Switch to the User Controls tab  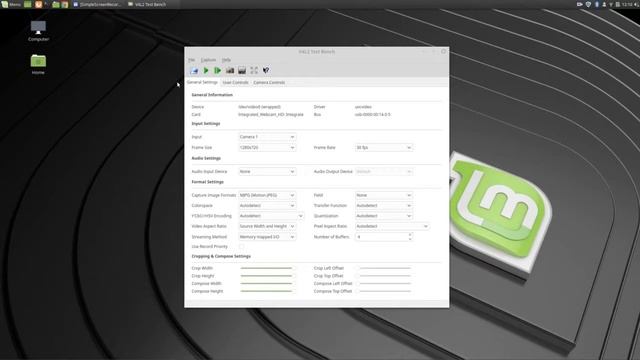236,82
